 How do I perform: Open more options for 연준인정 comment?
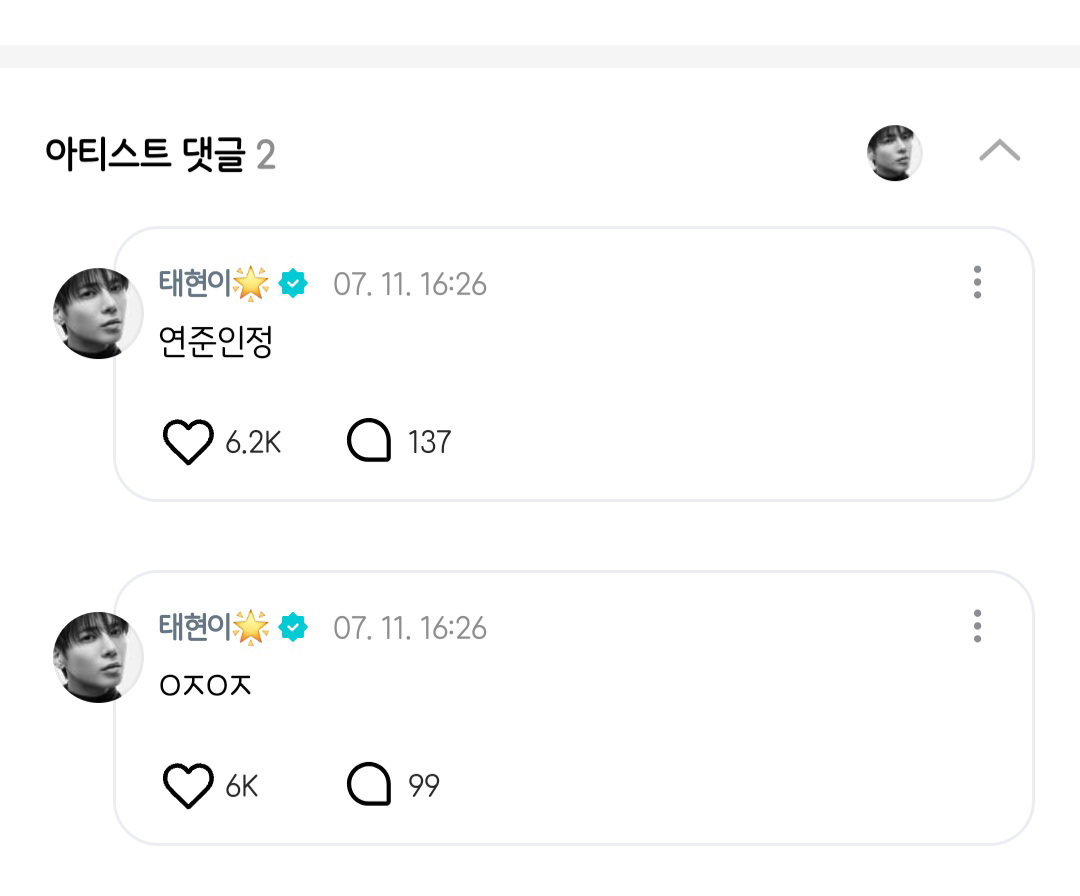tap(977, 282)
